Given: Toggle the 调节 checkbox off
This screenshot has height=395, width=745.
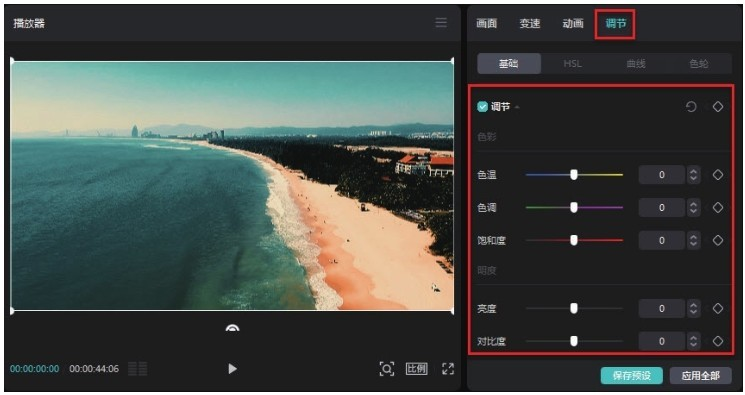Looking at the screenshot, I should 482,106.
